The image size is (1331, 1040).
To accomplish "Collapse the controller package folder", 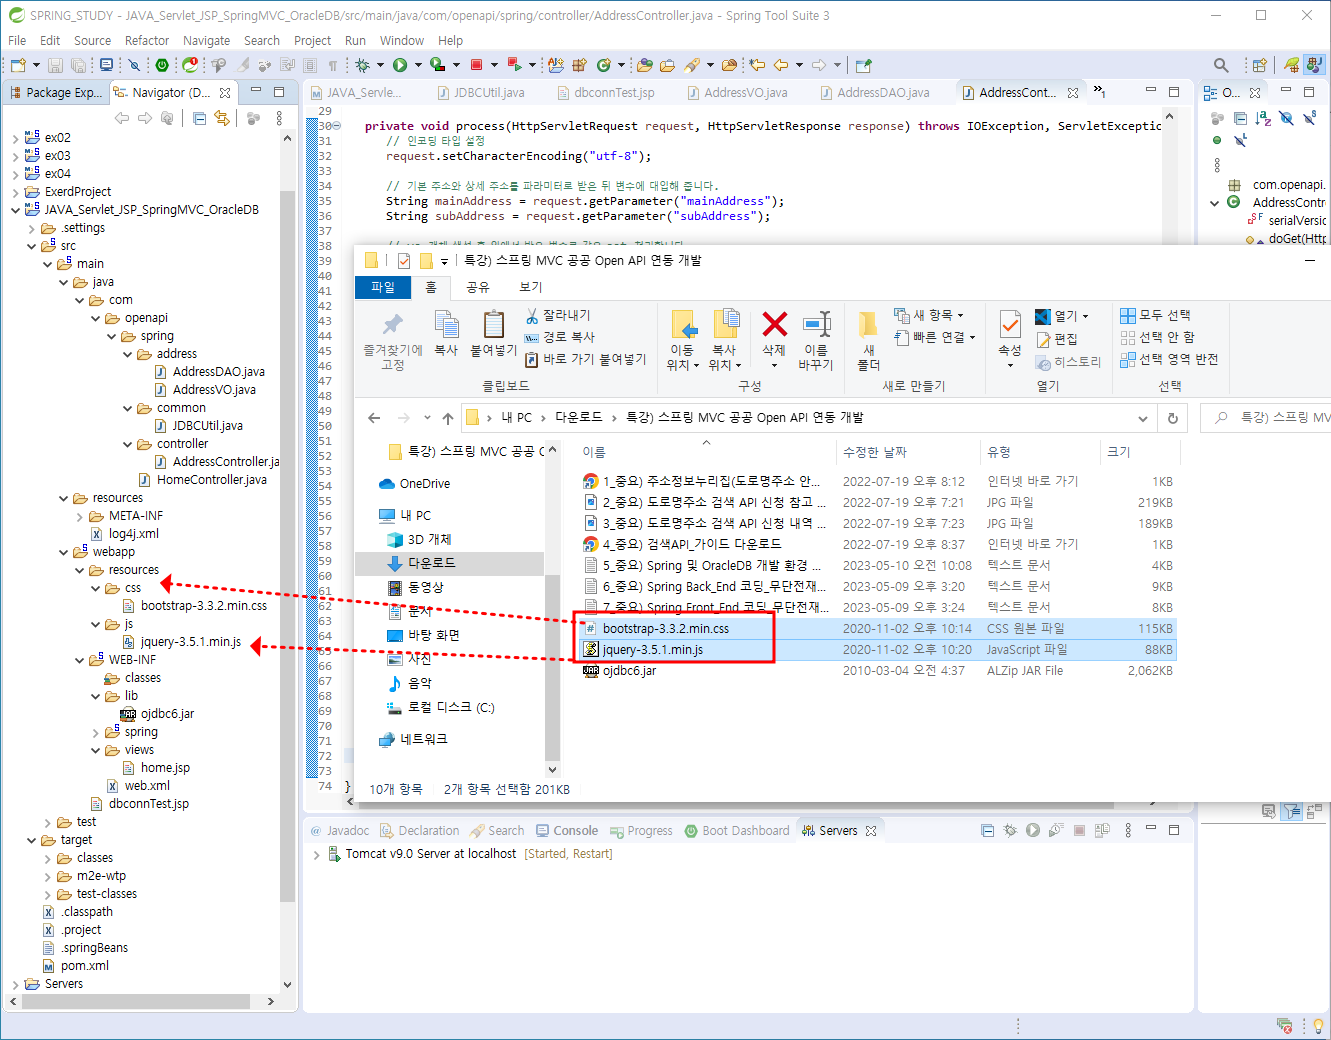I will tap(128, 444).
